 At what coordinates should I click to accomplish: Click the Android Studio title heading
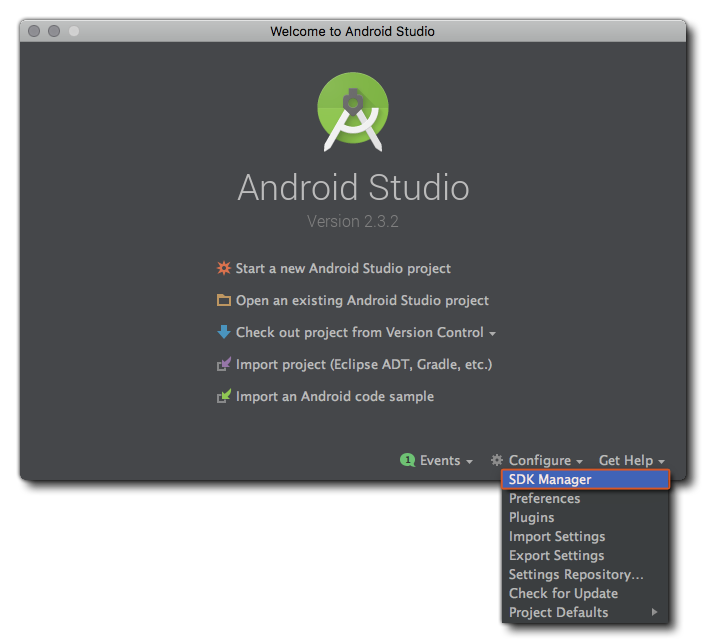tap(353, 187)
